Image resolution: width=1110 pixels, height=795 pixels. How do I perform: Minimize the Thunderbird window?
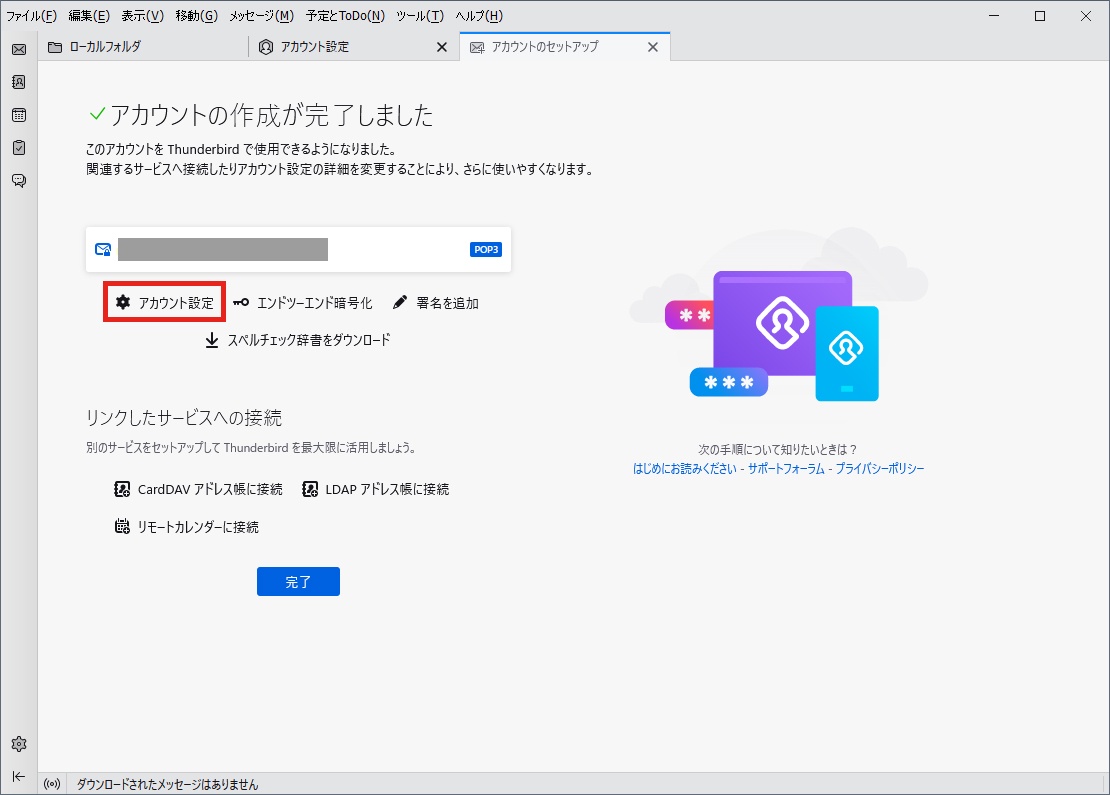(x=994, y=16)
